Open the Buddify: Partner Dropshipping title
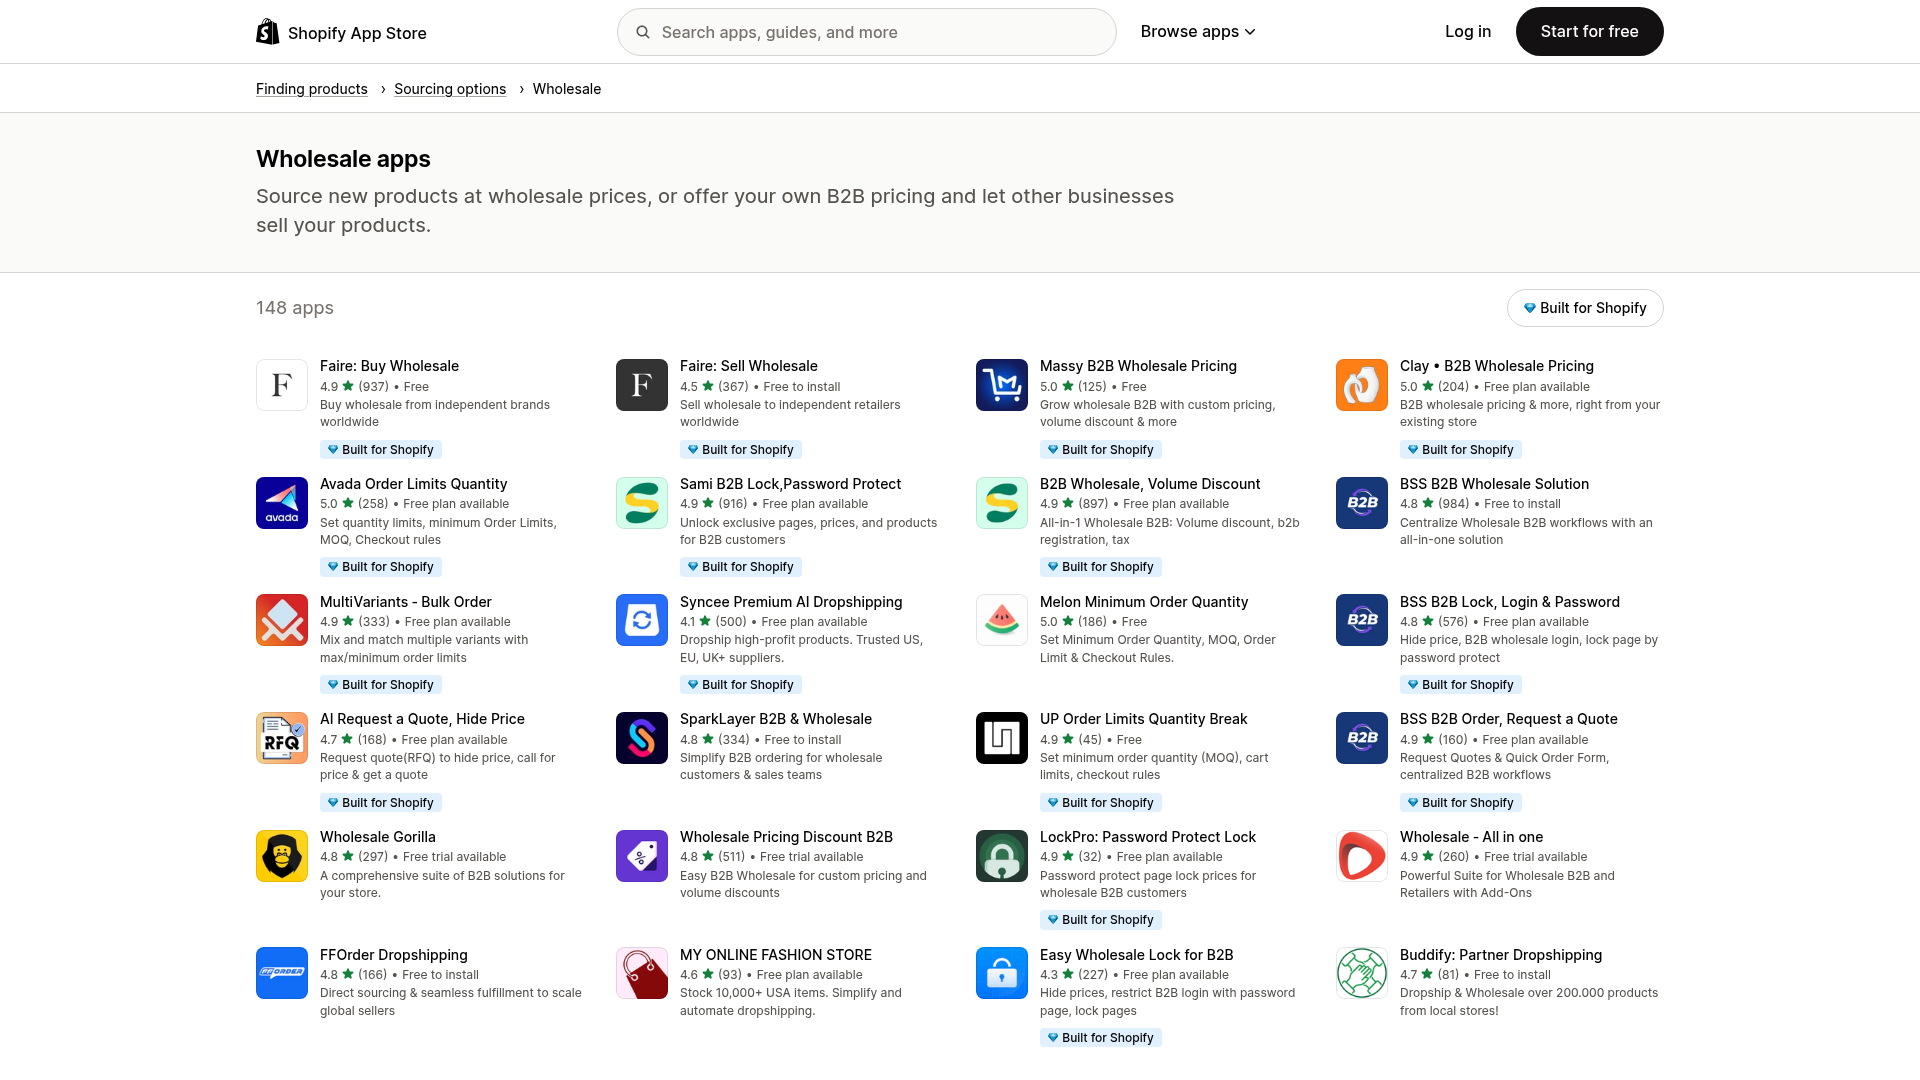 tap(1501, 955)
